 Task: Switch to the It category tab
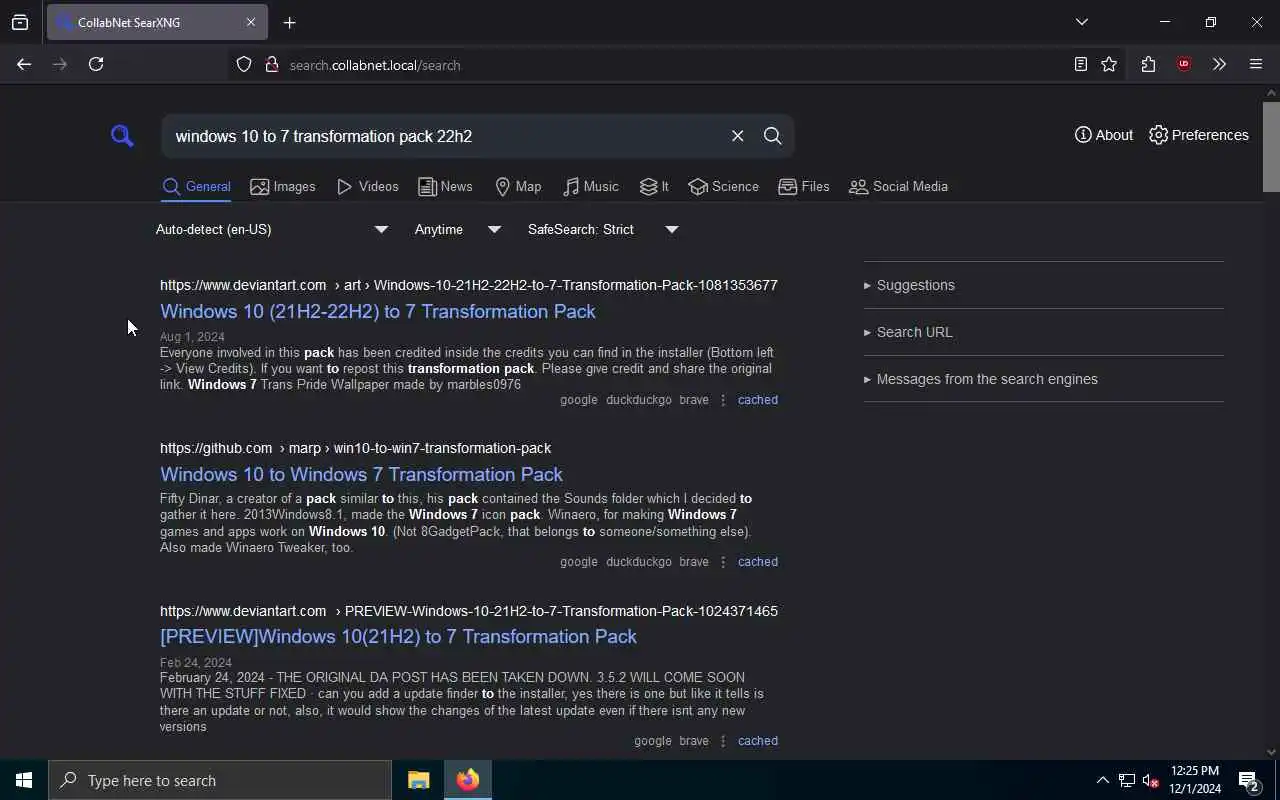click(x=655, y=187)
